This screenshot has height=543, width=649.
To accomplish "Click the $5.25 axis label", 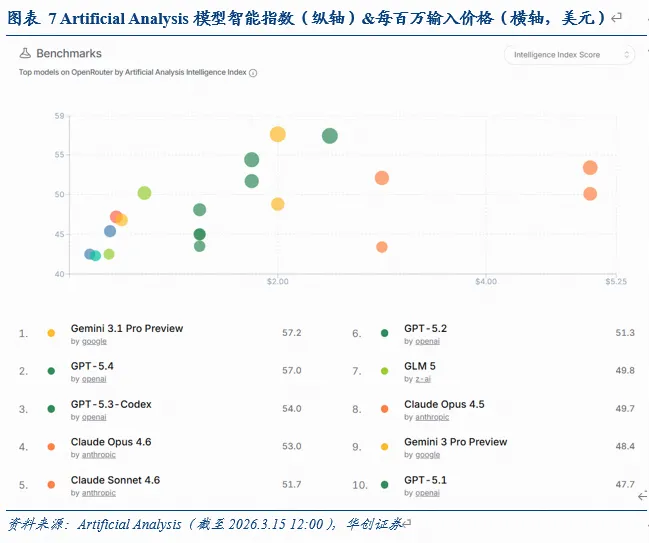I will (x=616, y=282).
